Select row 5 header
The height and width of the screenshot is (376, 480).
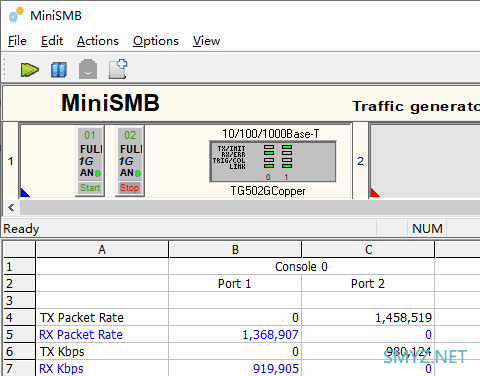coord(19,334)
